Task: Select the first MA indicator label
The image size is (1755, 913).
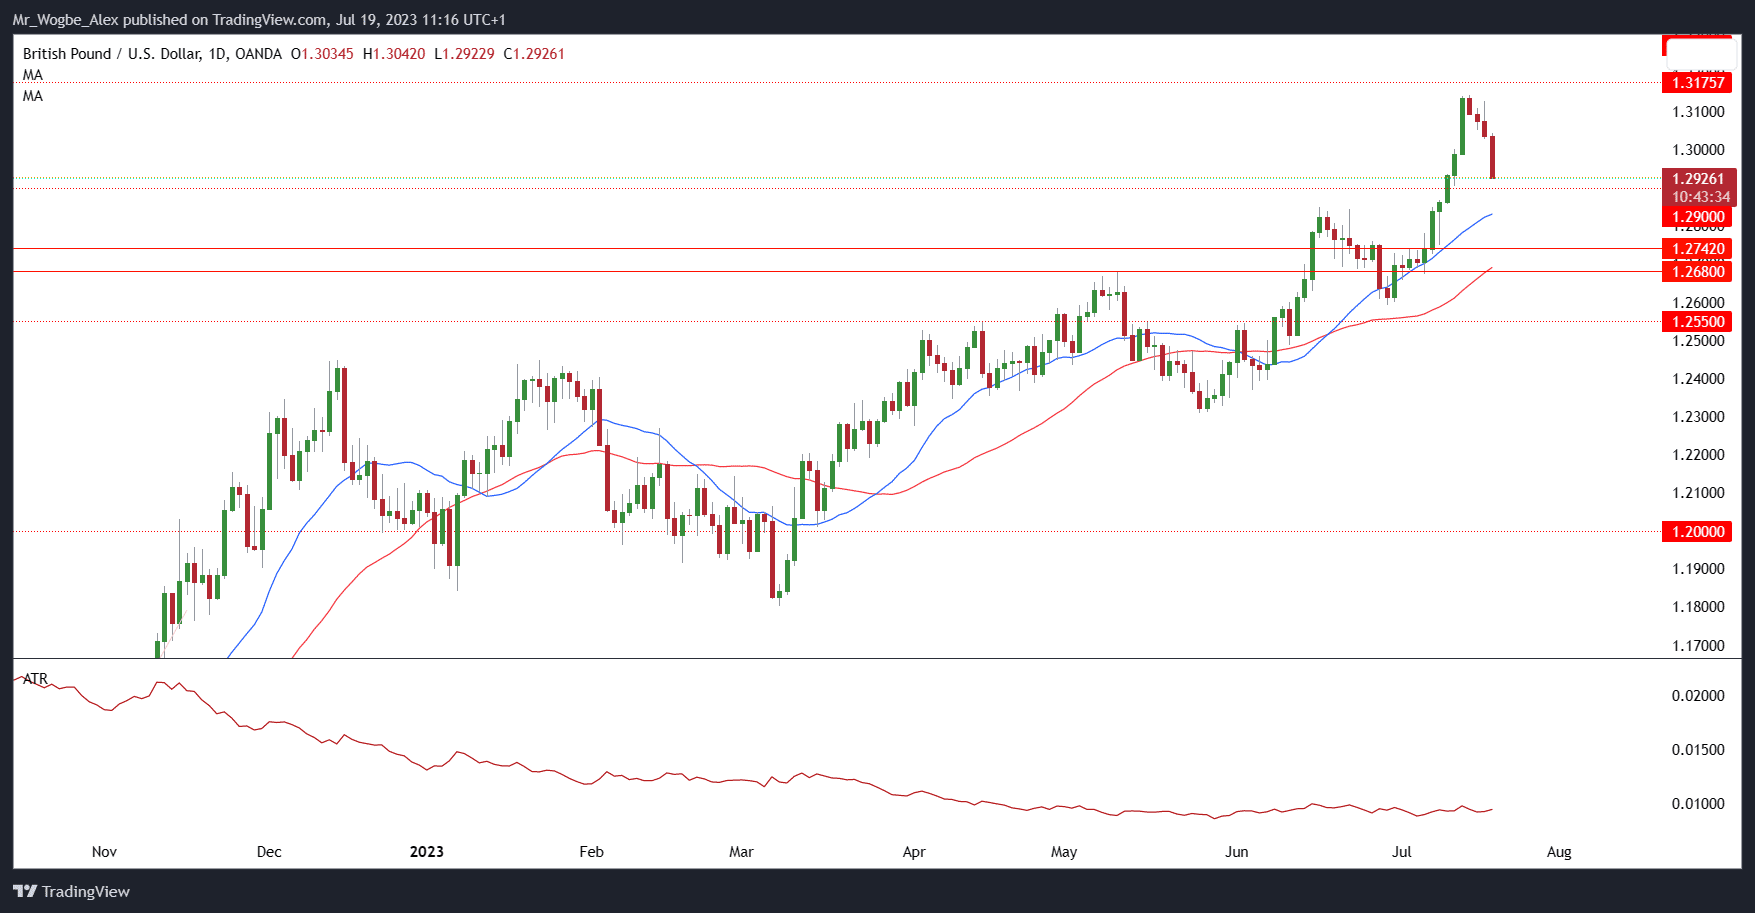Action: pos(33,75)
